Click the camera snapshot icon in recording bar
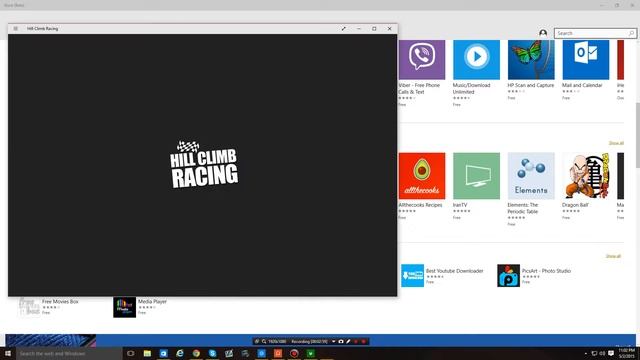 [x=341, y=341]
